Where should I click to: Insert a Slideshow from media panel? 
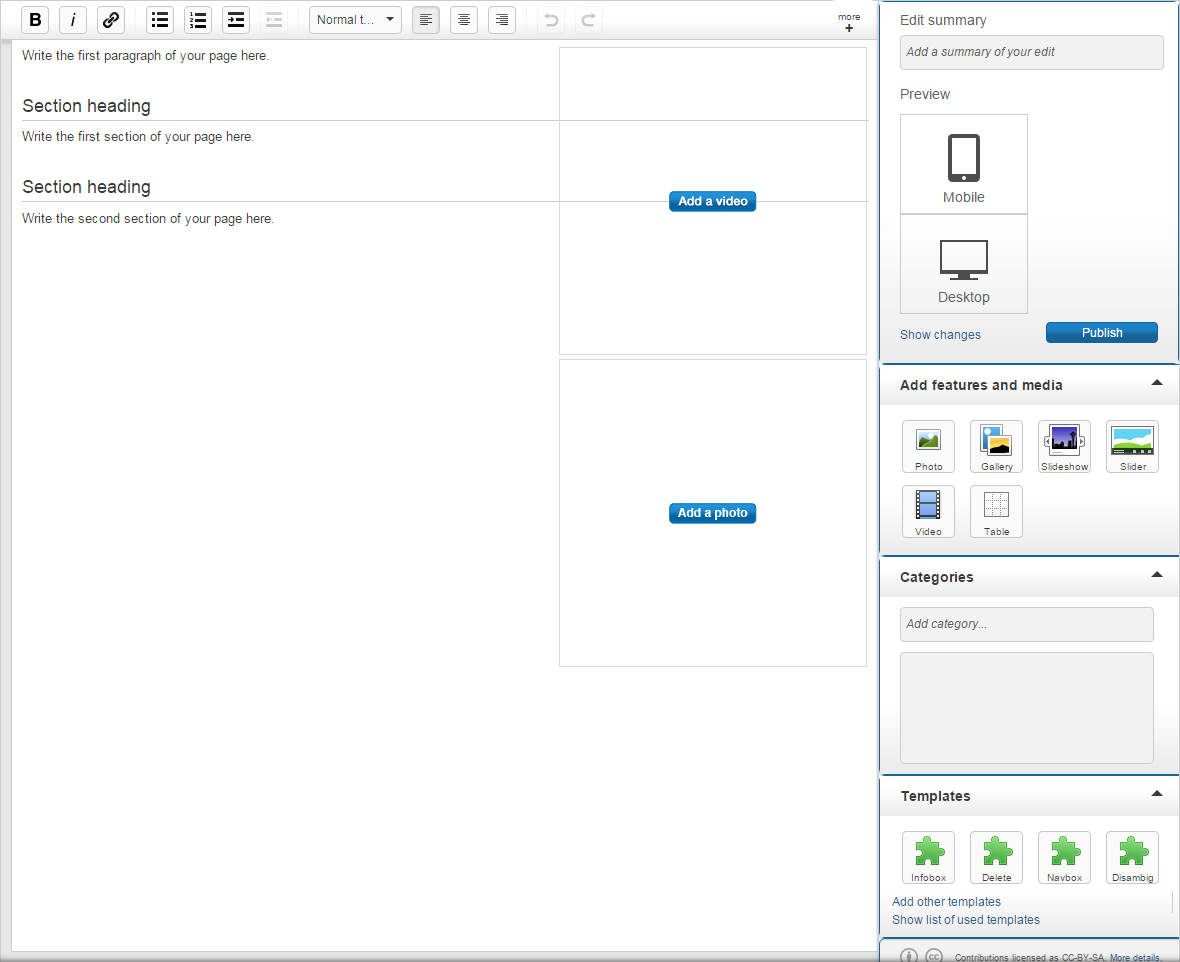click(x=1064, y=446)
